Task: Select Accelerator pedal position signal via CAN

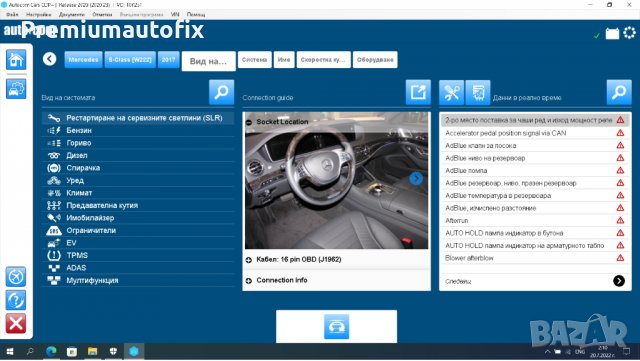Action: point(535,133)
